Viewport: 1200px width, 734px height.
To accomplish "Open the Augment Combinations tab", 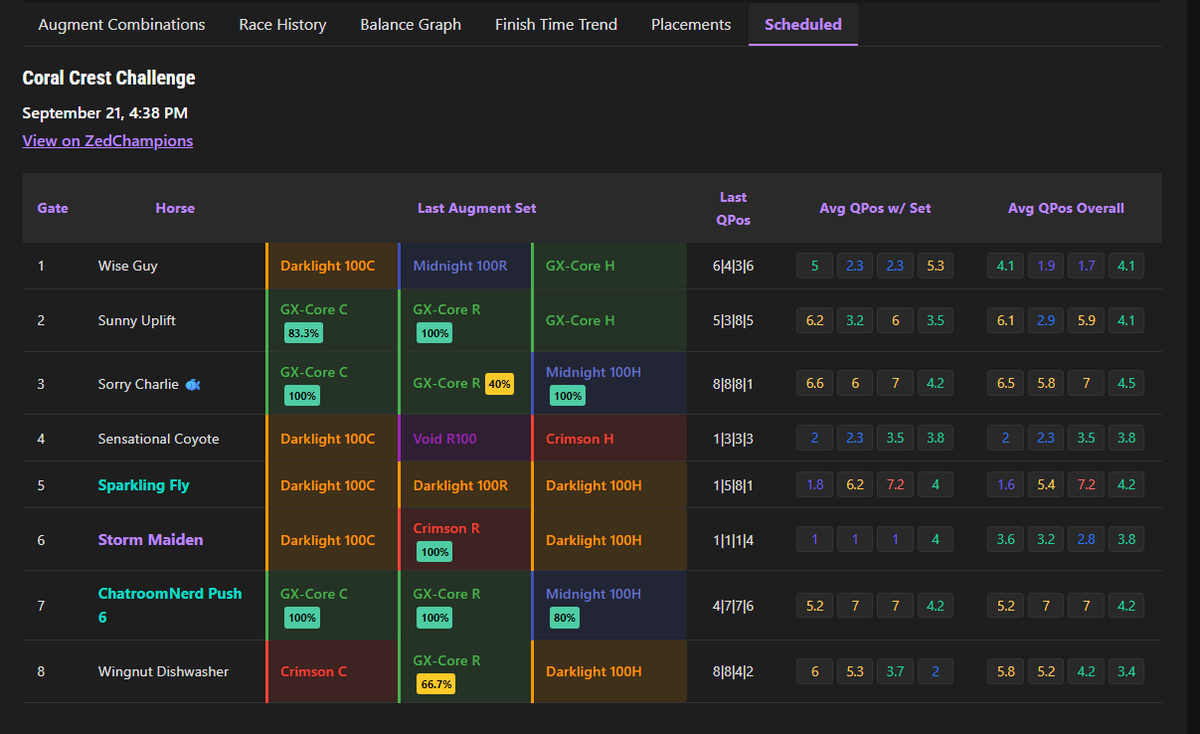I will click(122, 24).
